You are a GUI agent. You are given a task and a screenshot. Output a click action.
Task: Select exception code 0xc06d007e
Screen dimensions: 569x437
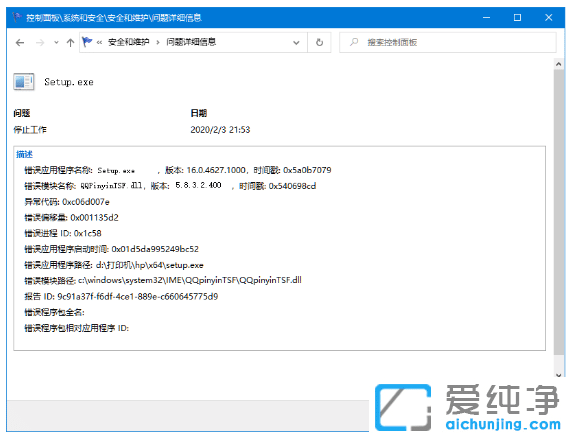coord(86,202)
